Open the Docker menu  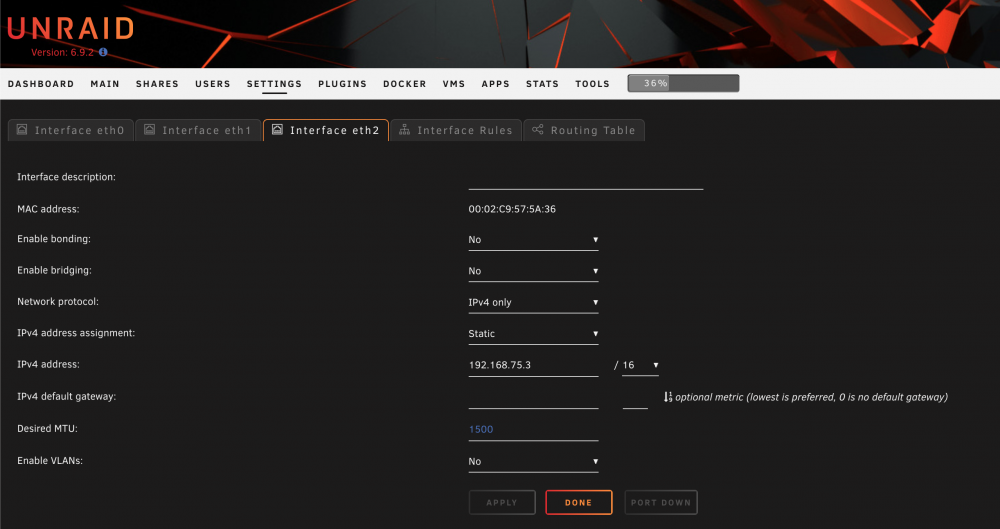tap(404, 84)
